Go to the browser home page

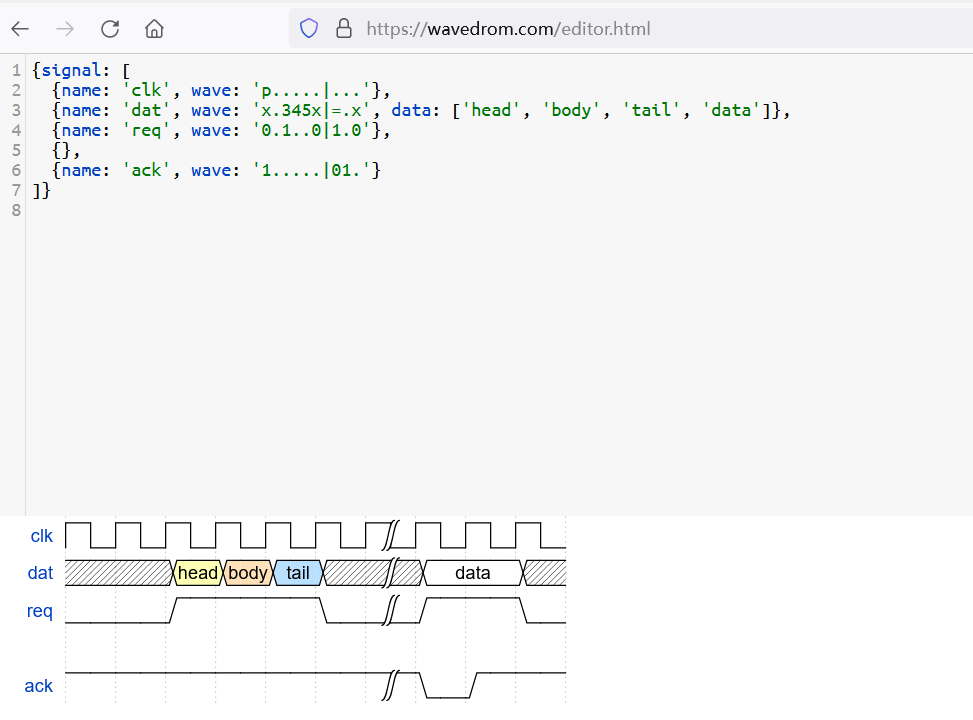pos(154,29)
